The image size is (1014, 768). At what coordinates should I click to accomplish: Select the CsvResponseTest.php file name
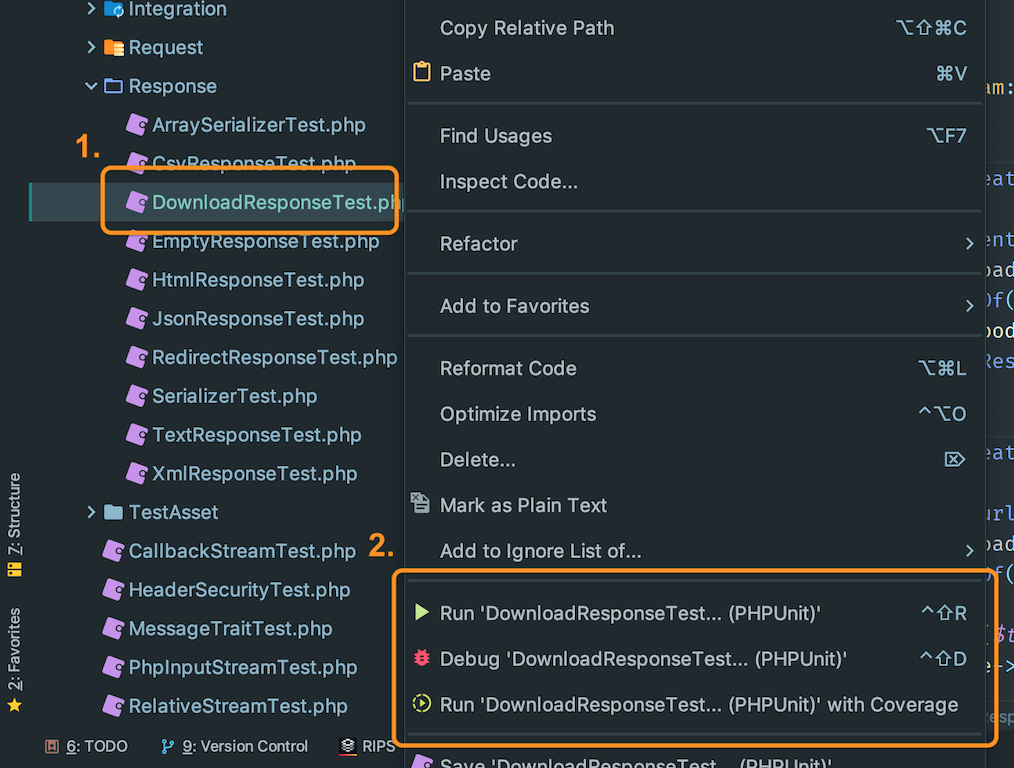[254, 163]
